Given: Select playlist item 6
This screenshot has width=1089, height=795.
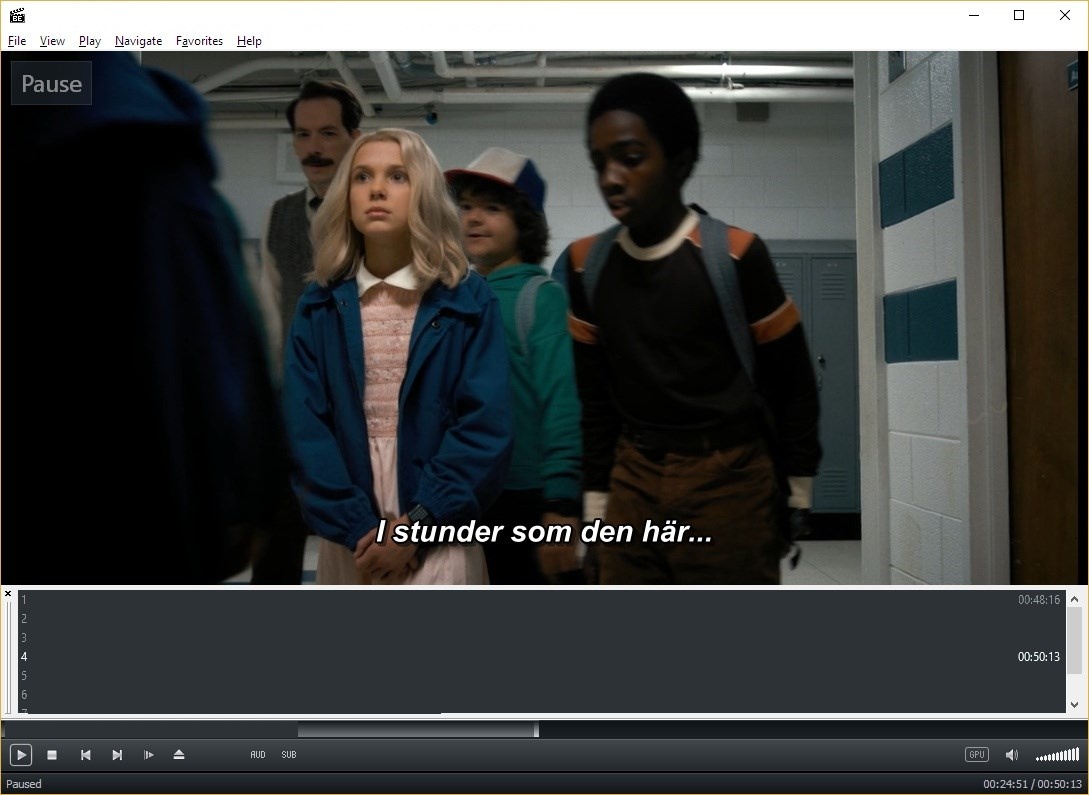Looking at the screenshot, I should click(542, 694).
